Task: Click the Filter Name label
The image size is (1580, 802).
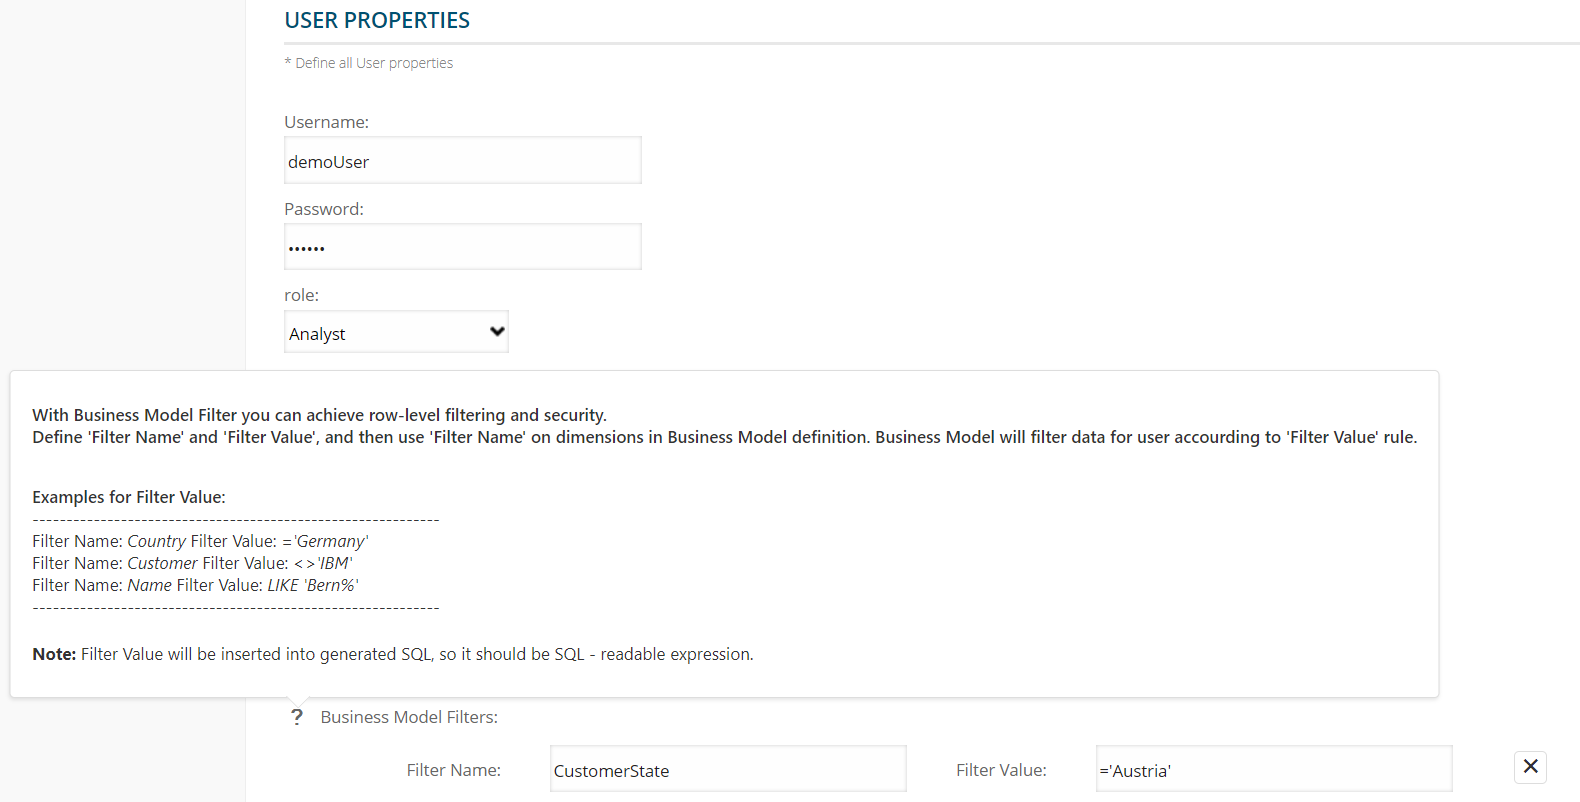Action: (453, 770)
